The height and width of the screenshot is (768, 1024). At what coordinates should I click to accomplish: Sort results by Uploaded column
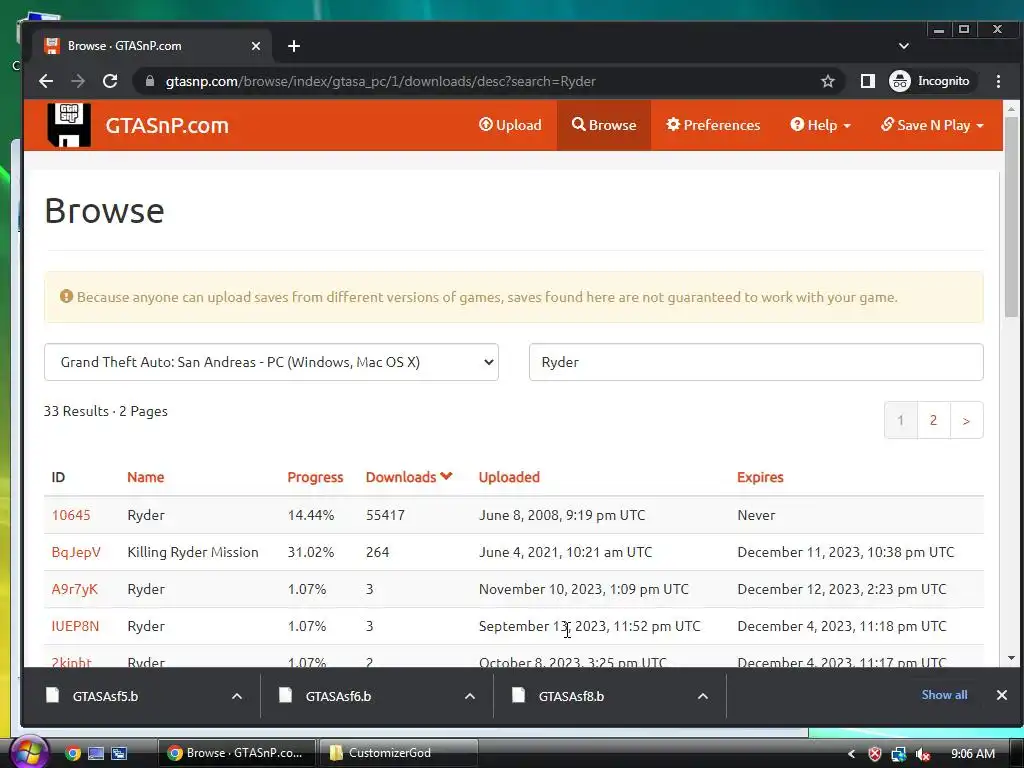pyautogui.click(x=509, y=477)
